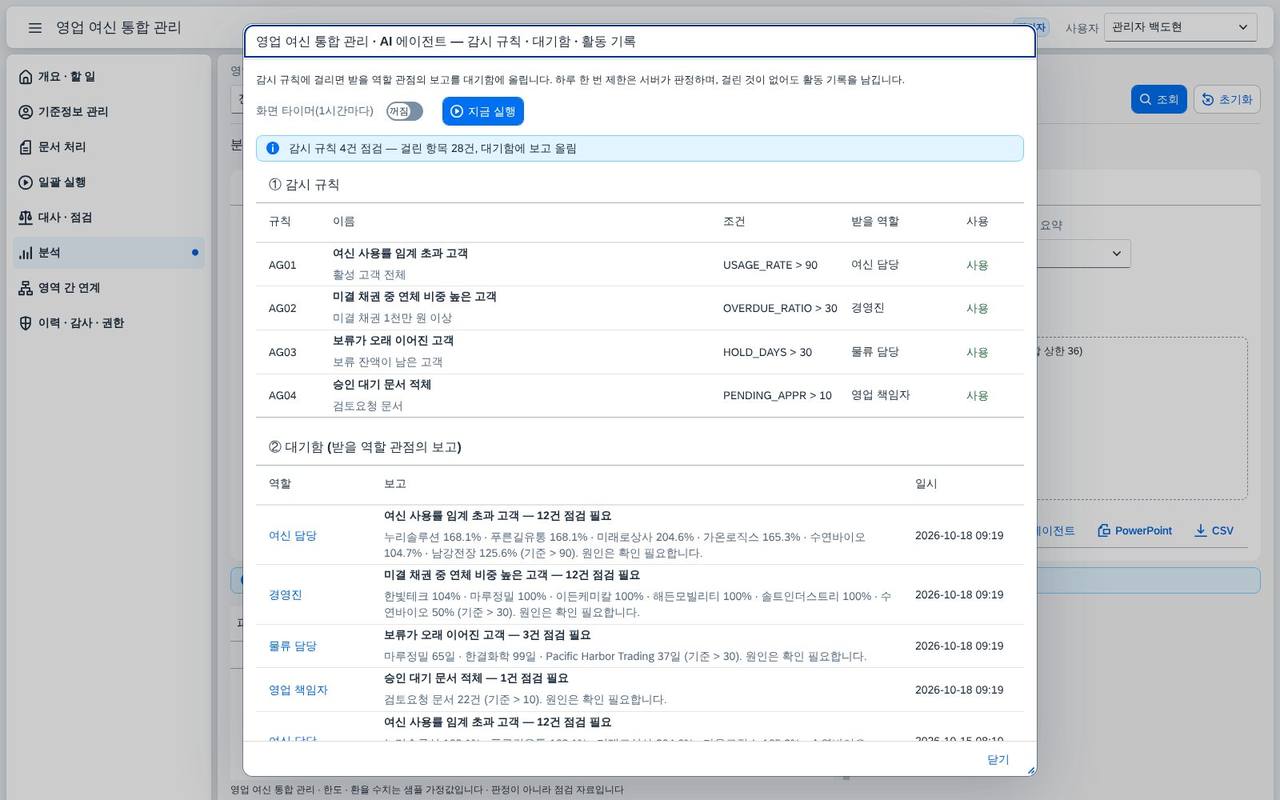Open the 사용자 관리자 백도현 dropdown

pos(1181,27)
